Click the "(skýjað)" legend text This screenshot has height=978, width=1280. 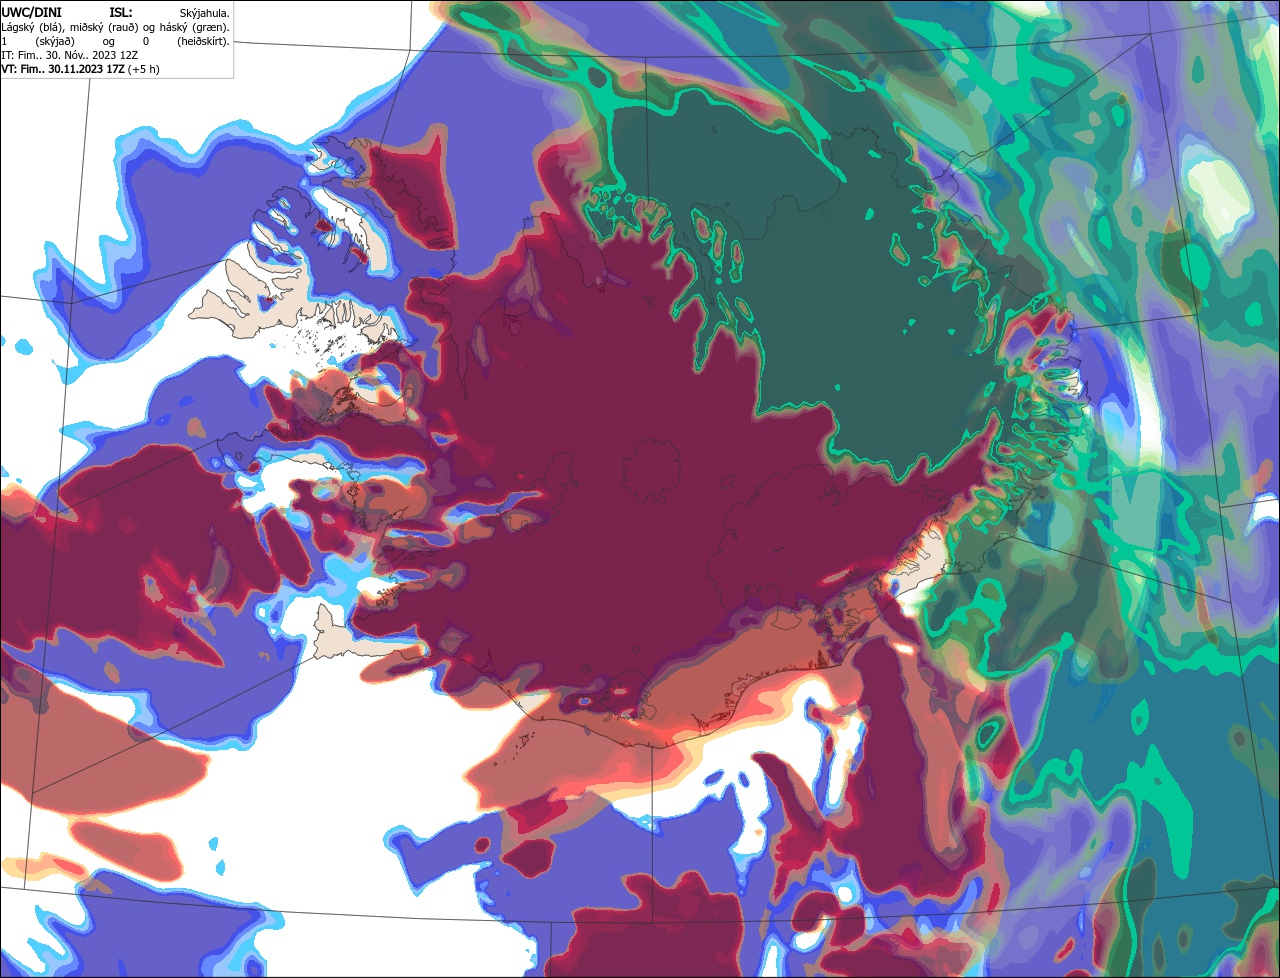click(x=55, y=41)
